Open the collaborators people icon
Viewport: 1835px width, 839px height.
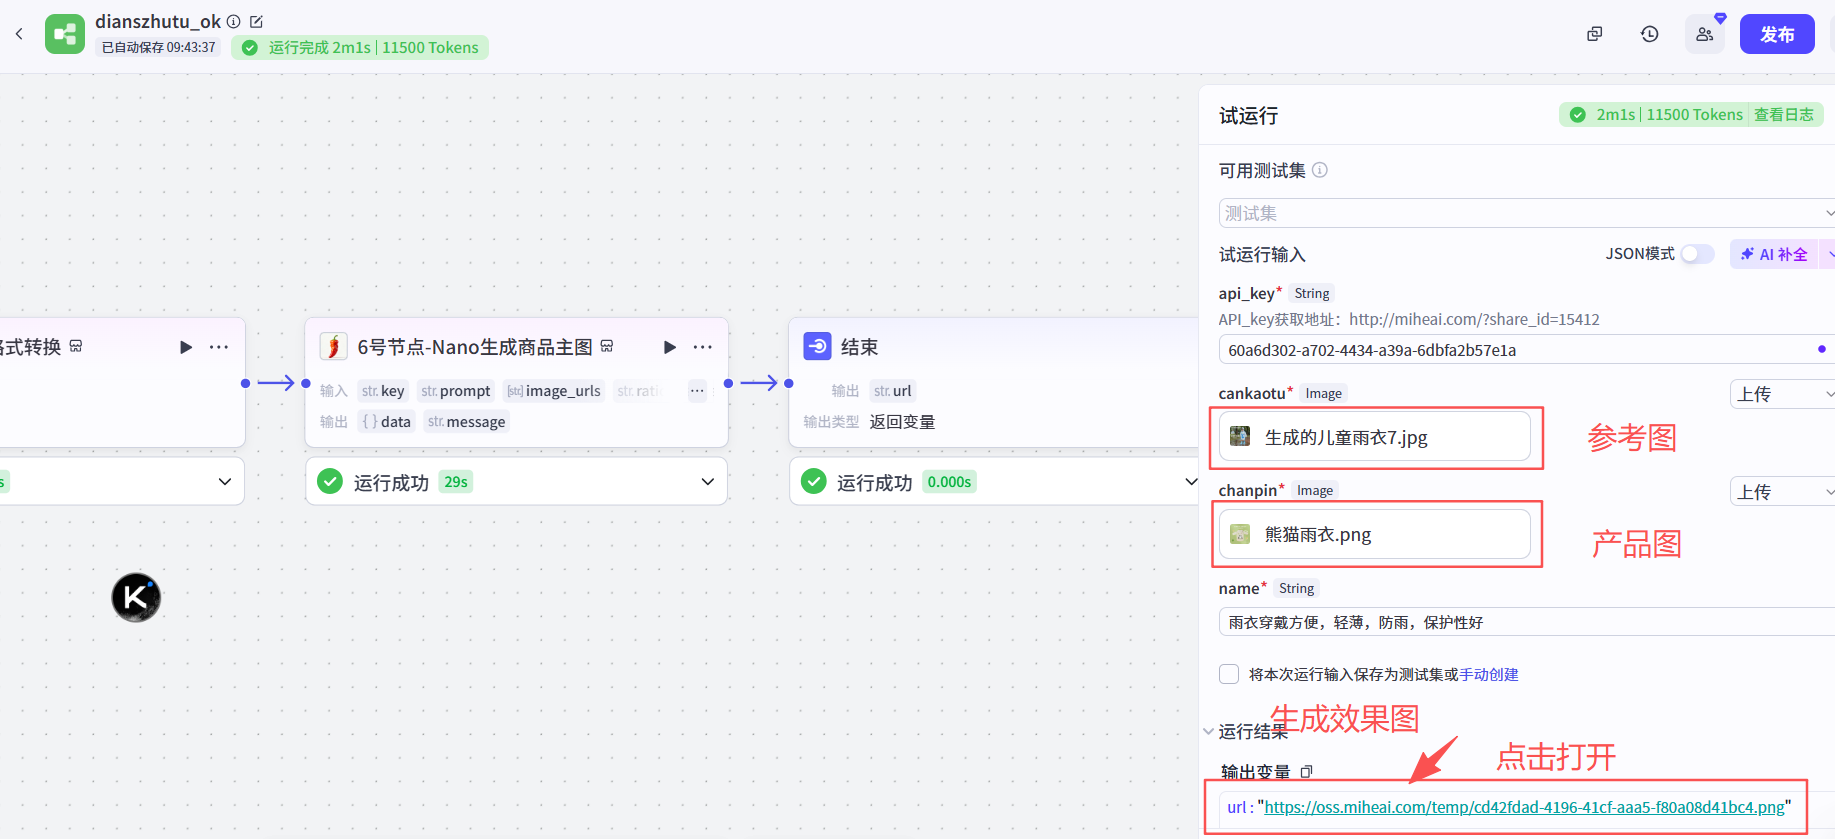click(x=1705, y=34)
